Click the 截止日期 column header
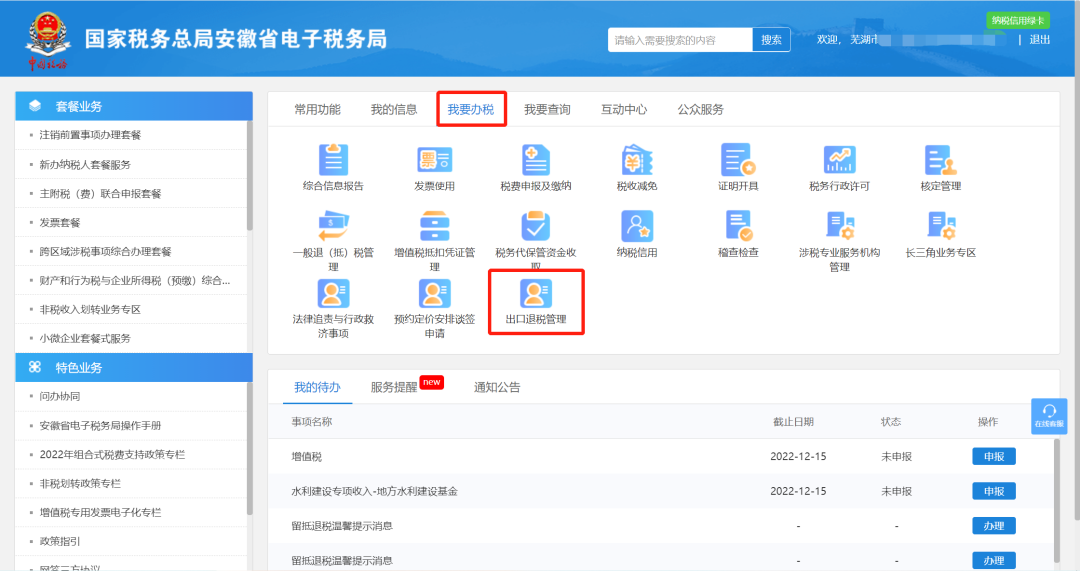Screen dimensions: 1080x571 pos(793,422)
